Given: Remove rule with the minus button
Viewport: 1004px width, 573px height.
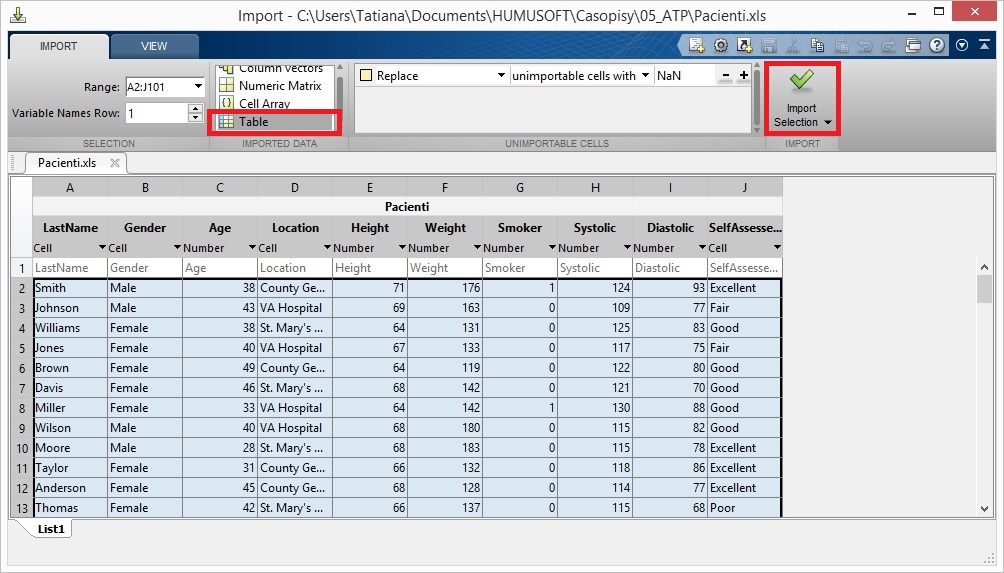Looking at the screenshot, I should tap(725, 76).
